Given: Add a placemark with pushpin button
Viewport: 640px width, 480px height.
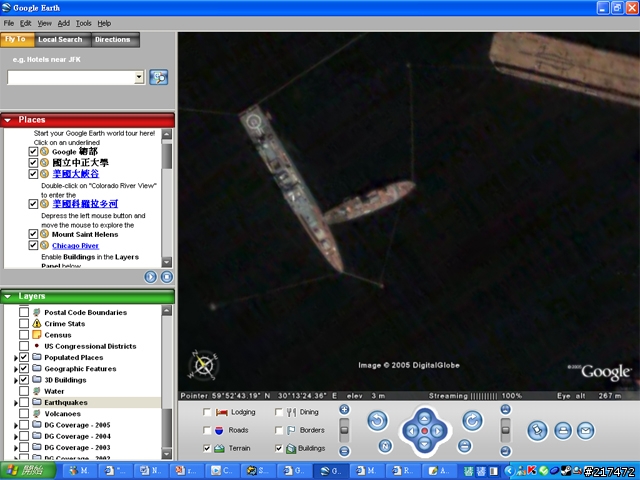Looking at the screenshot, I should [x=537, y=431].
